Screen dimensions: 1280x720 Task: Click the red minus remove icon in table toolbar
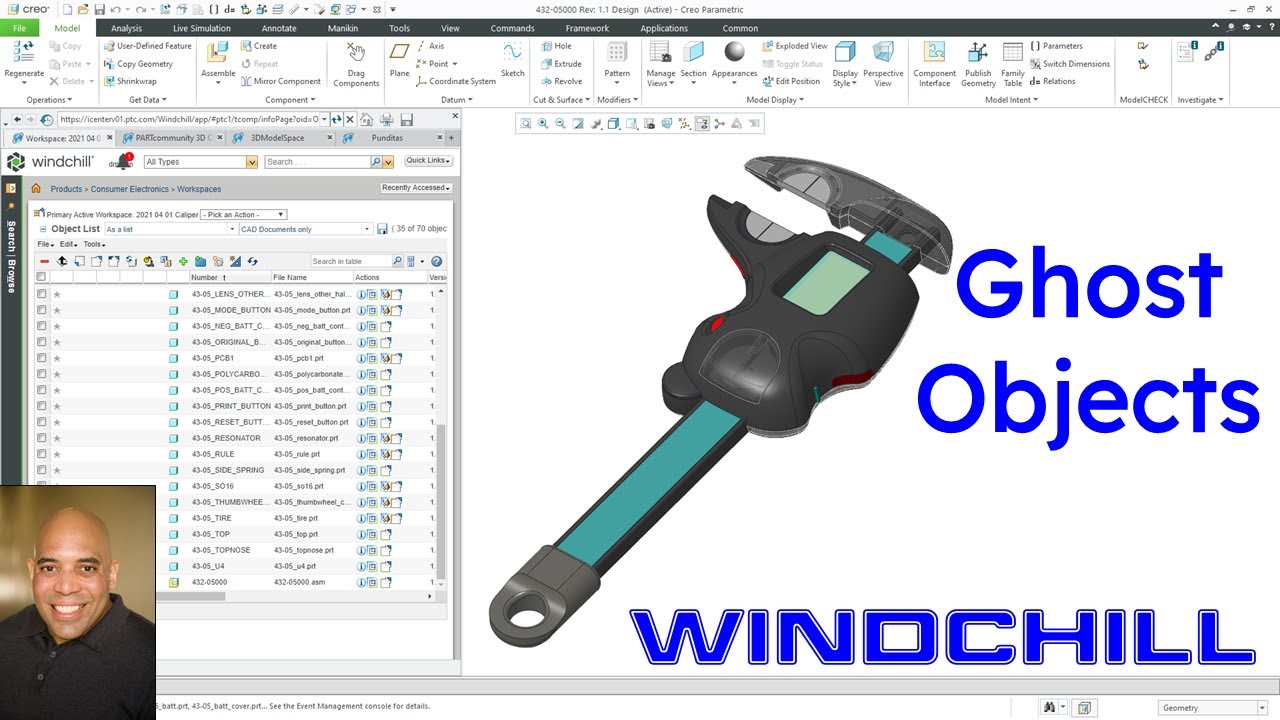44,261
